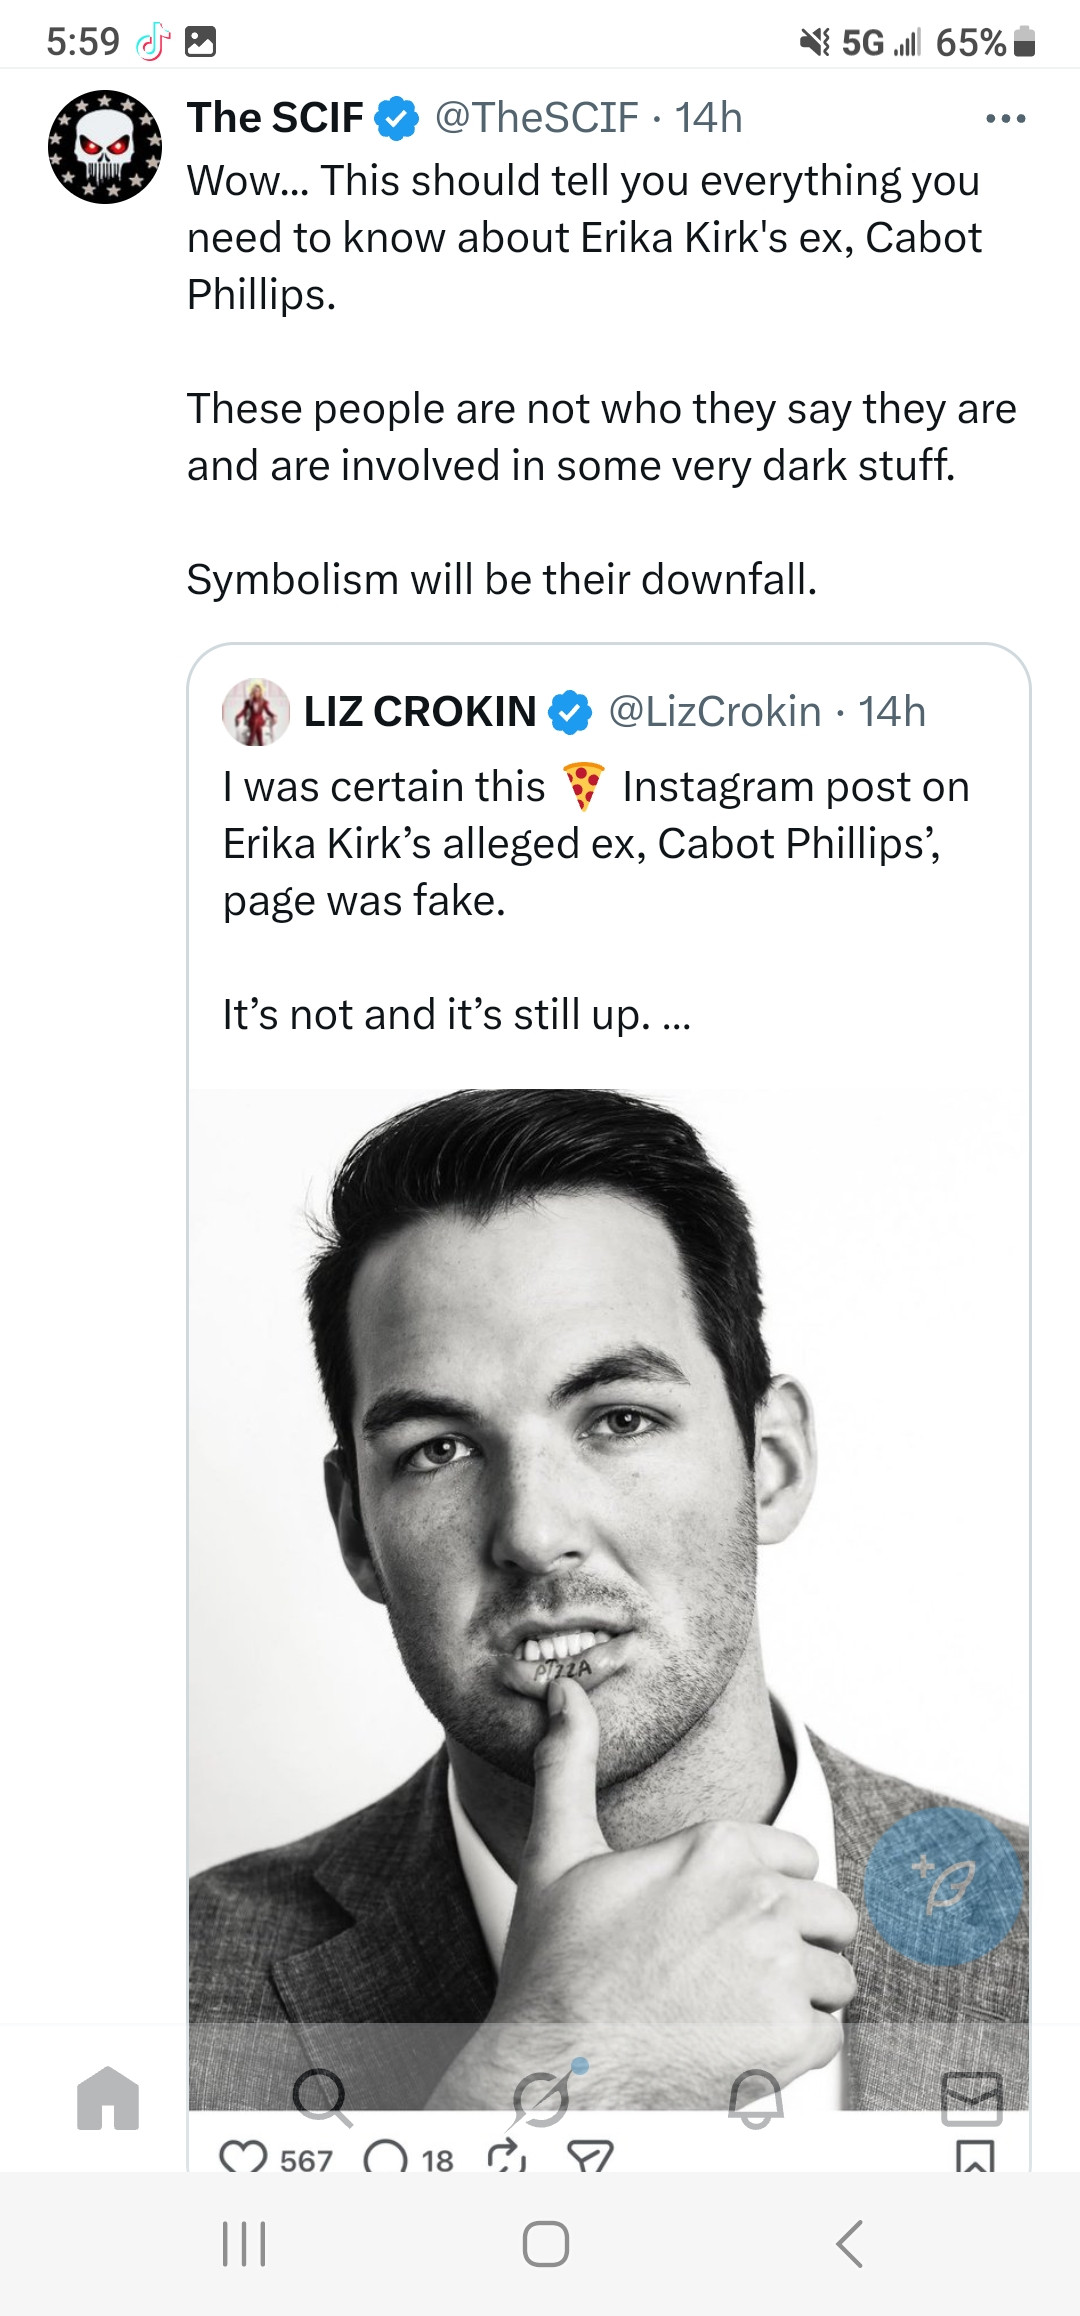Viewport: 1080px width, 2316px height.
Task: Open The SCIF skull profile avatar
Action: point(105,147)
